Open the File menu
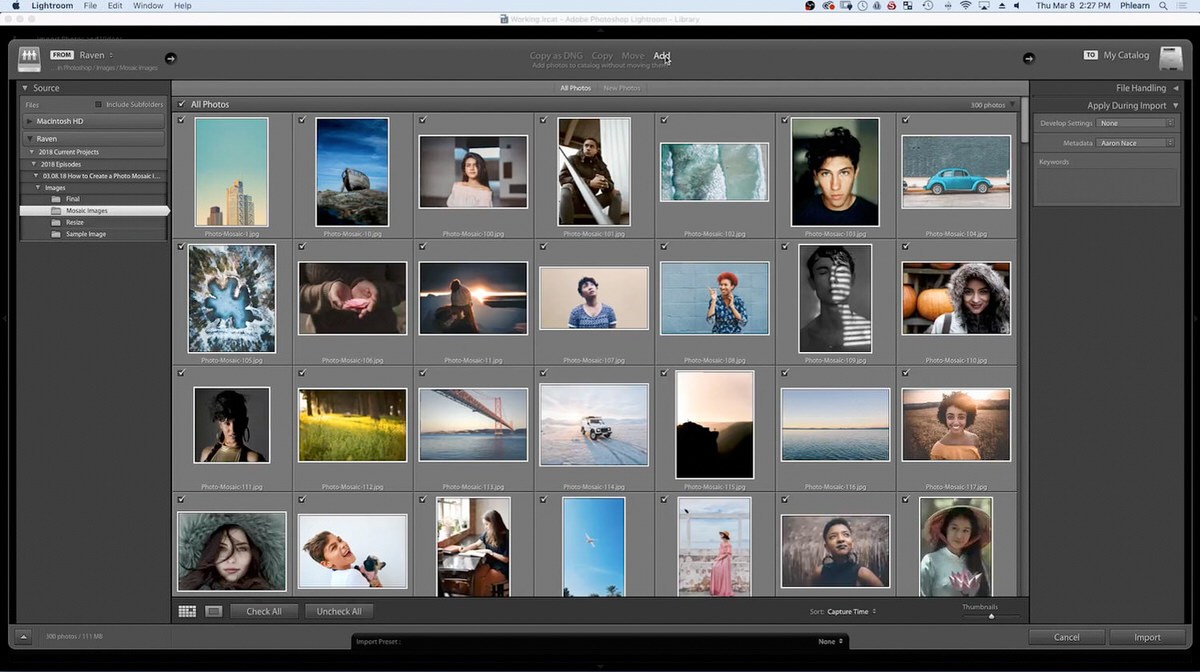Viewport: 1200px width, 672px height. click(90, 6)
